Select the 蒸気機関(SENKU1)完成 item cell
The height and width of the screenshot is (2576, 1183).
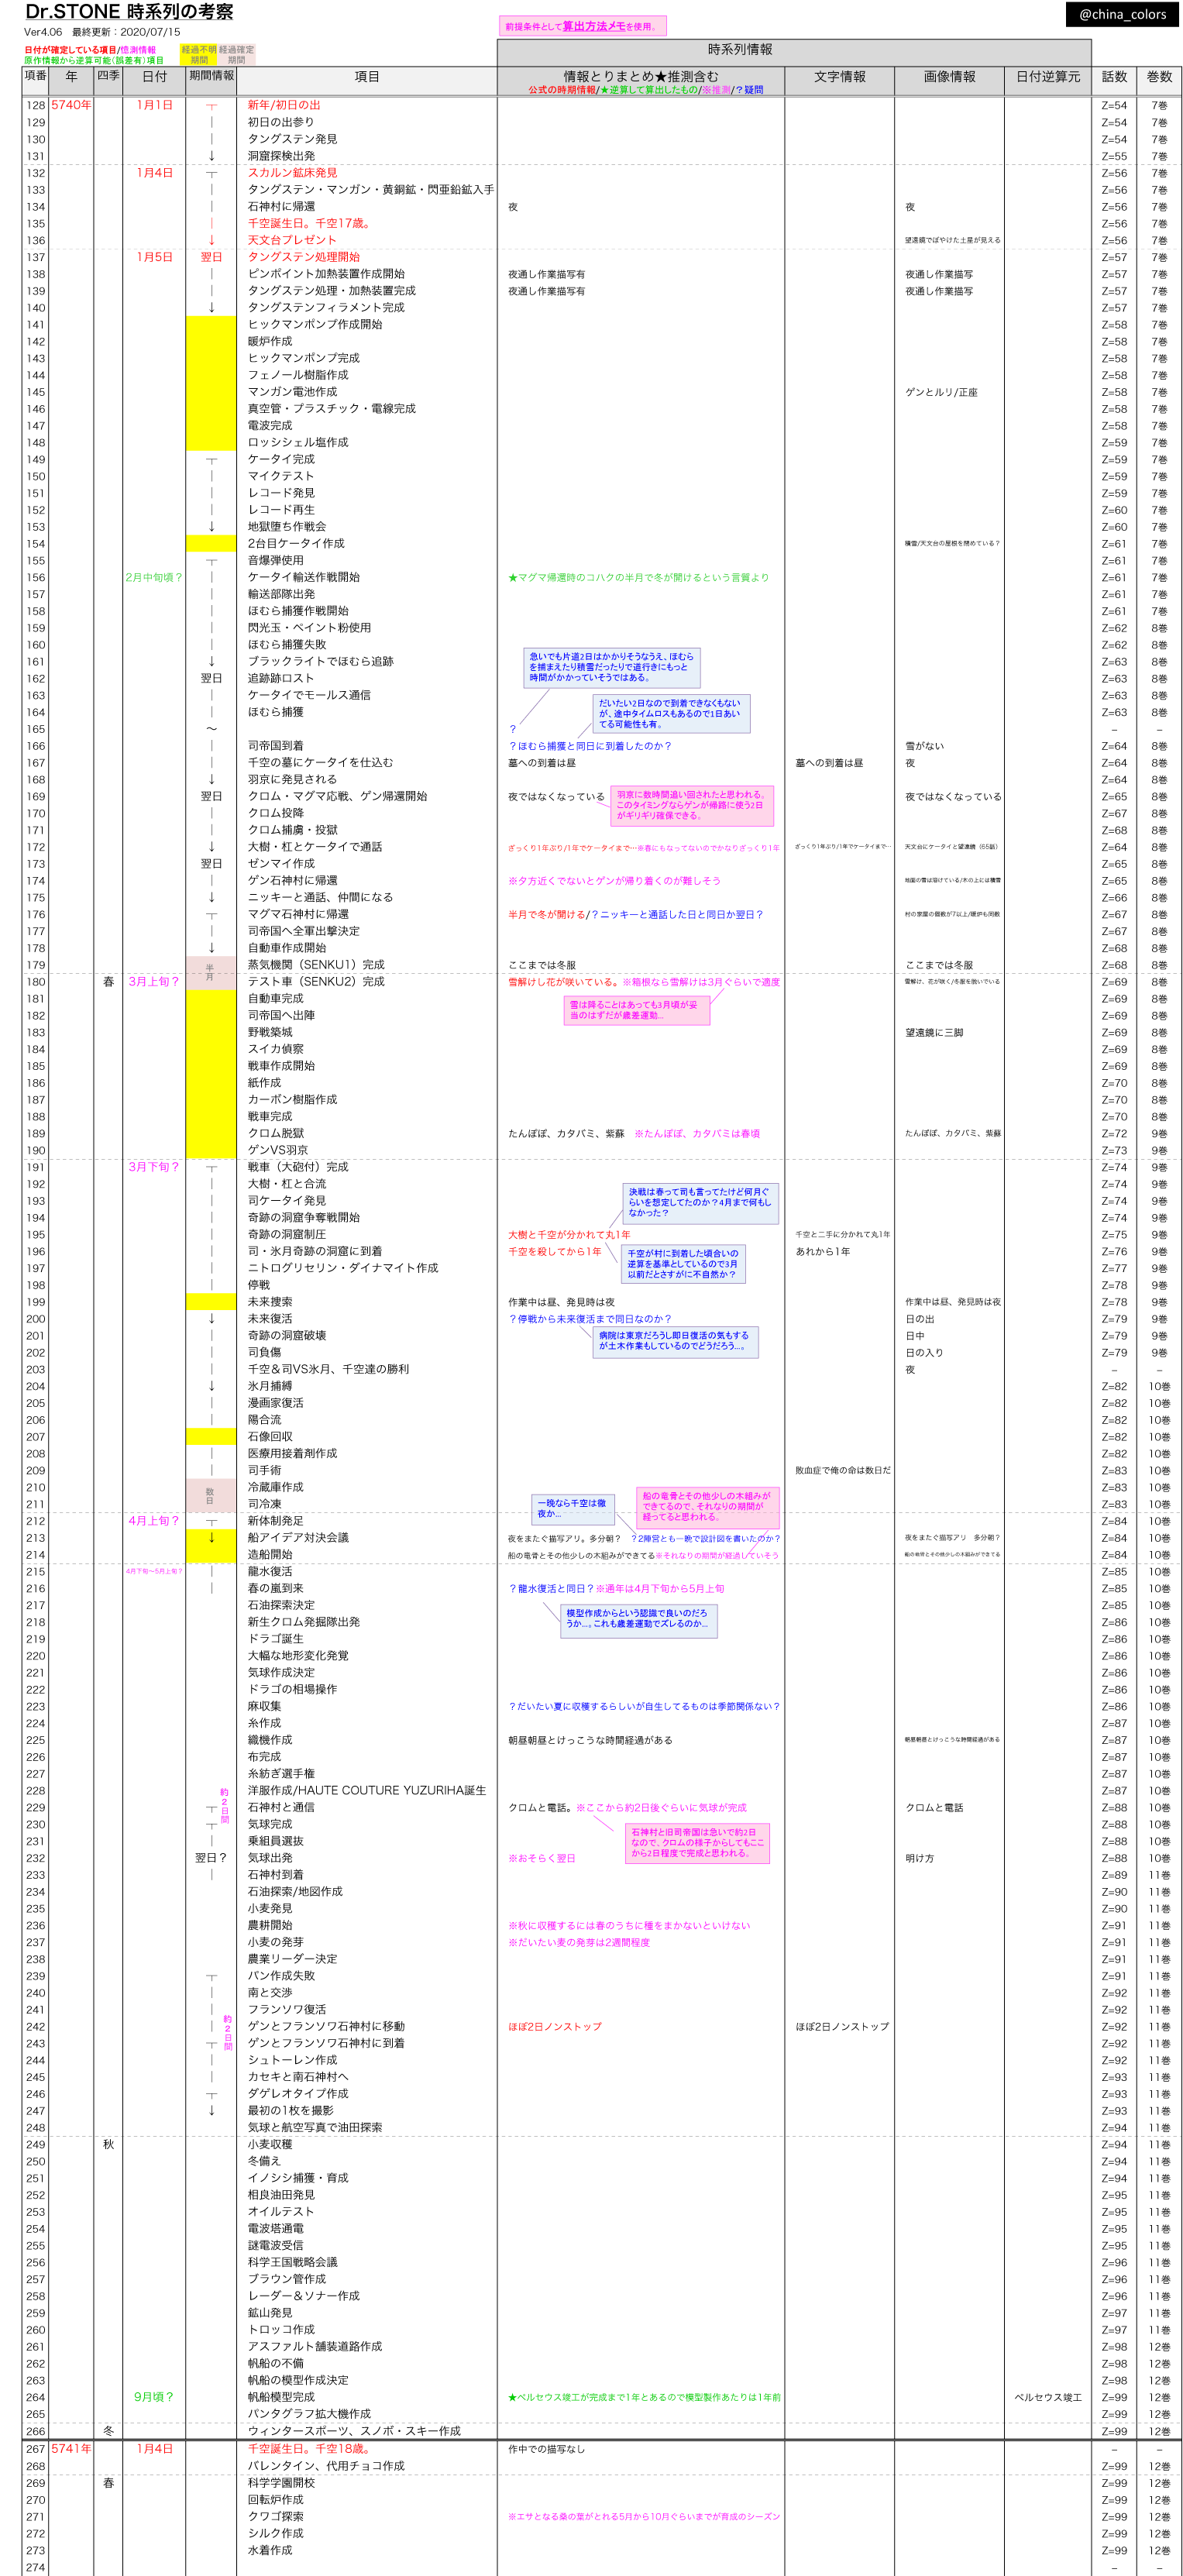[x=316, y=965]
